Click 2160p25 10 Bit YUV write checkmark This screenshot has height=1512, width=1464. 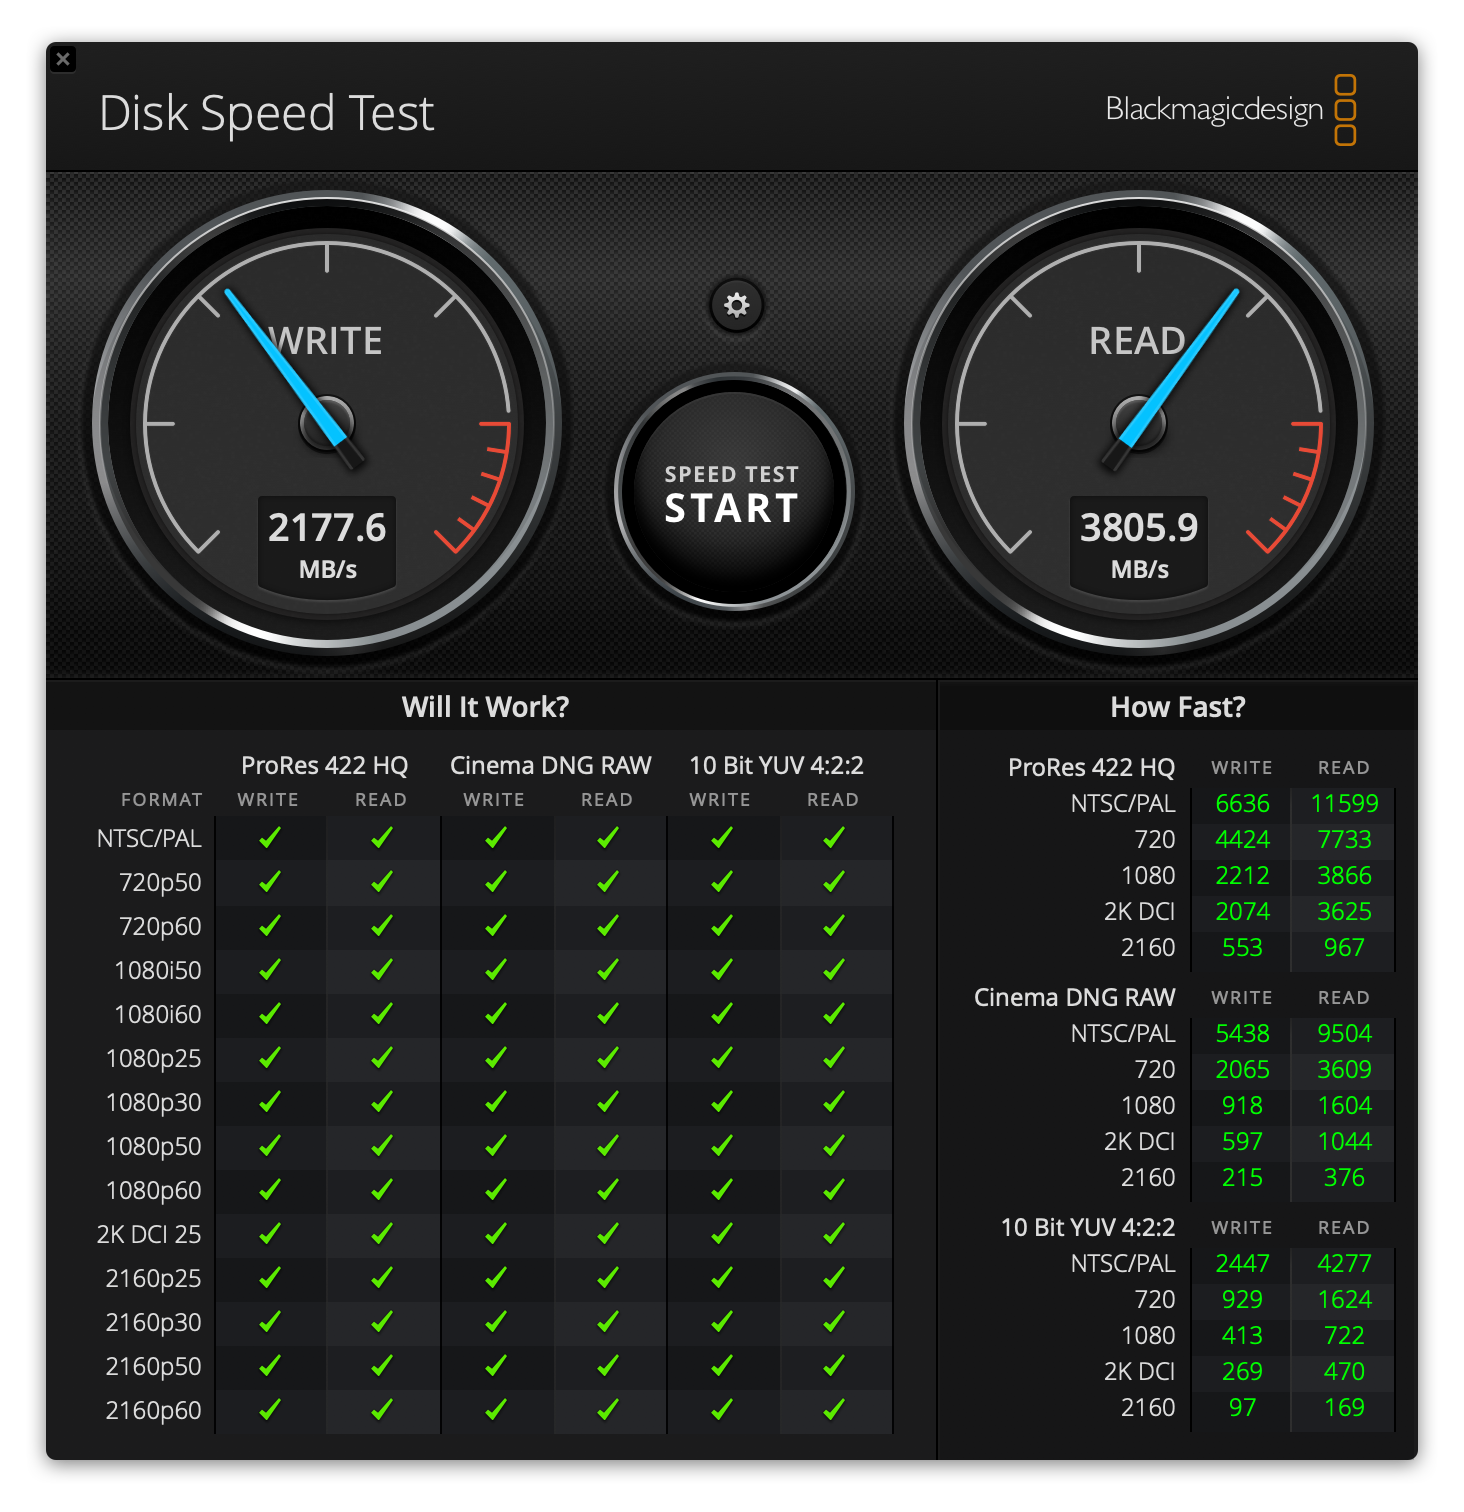point(722,1278)
